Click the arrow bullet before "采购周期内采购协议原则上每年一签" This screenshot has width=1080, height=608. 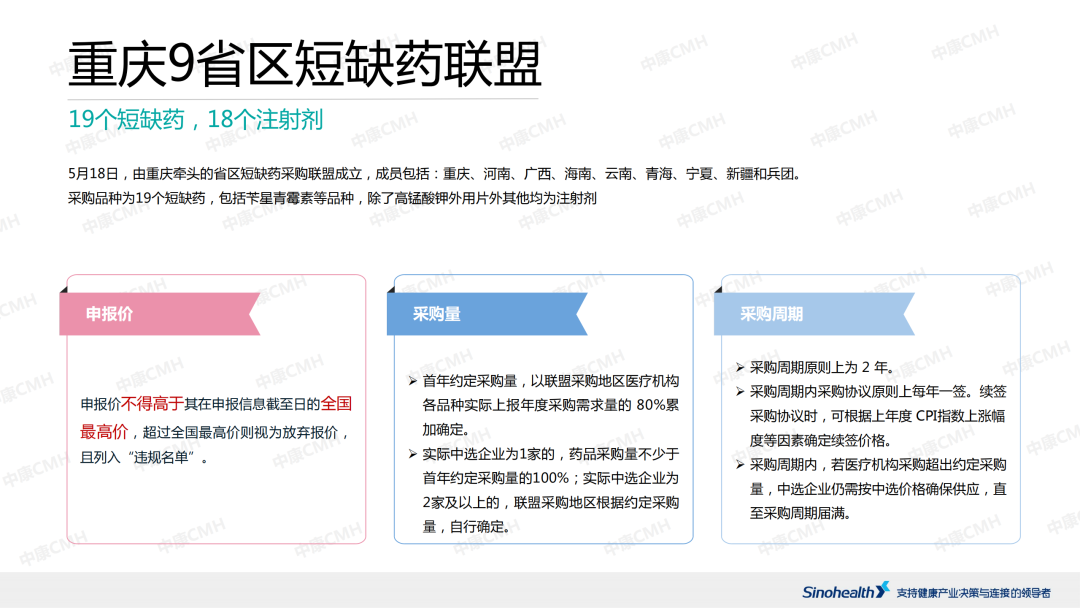(740, 392)
